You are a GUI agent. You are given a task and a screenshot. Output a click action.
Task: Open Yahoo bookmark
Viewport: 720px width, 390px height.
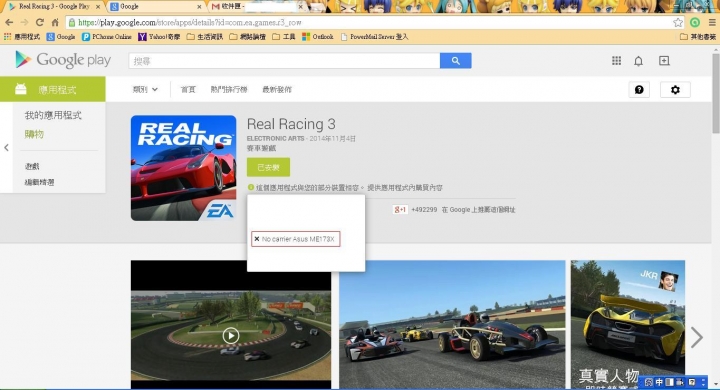[159, 37]
